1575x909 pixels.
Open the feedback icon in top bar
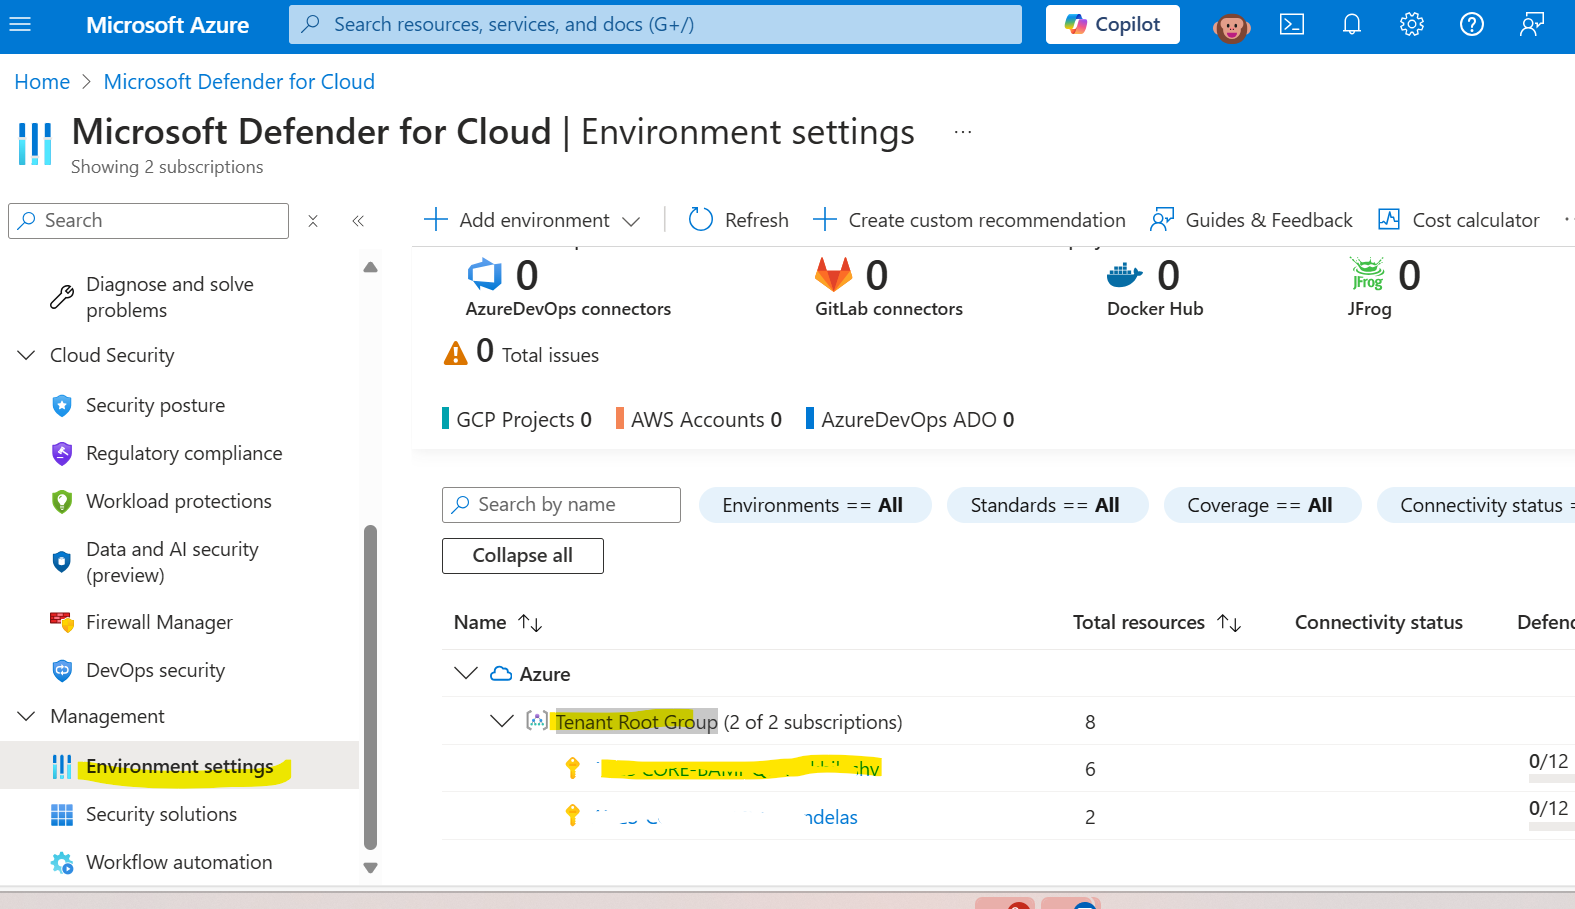coord(1532,24)
